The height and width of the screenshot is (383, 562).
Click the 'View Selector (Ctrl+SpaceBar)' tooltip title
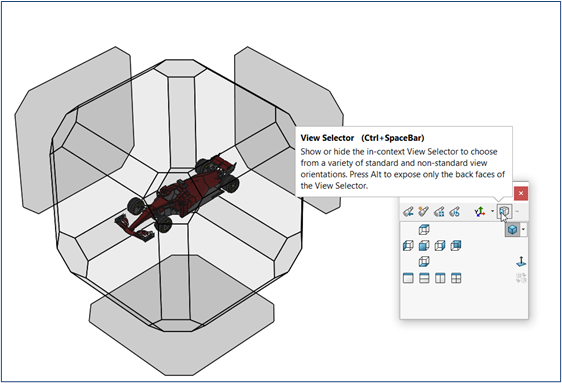click(362, 138)
